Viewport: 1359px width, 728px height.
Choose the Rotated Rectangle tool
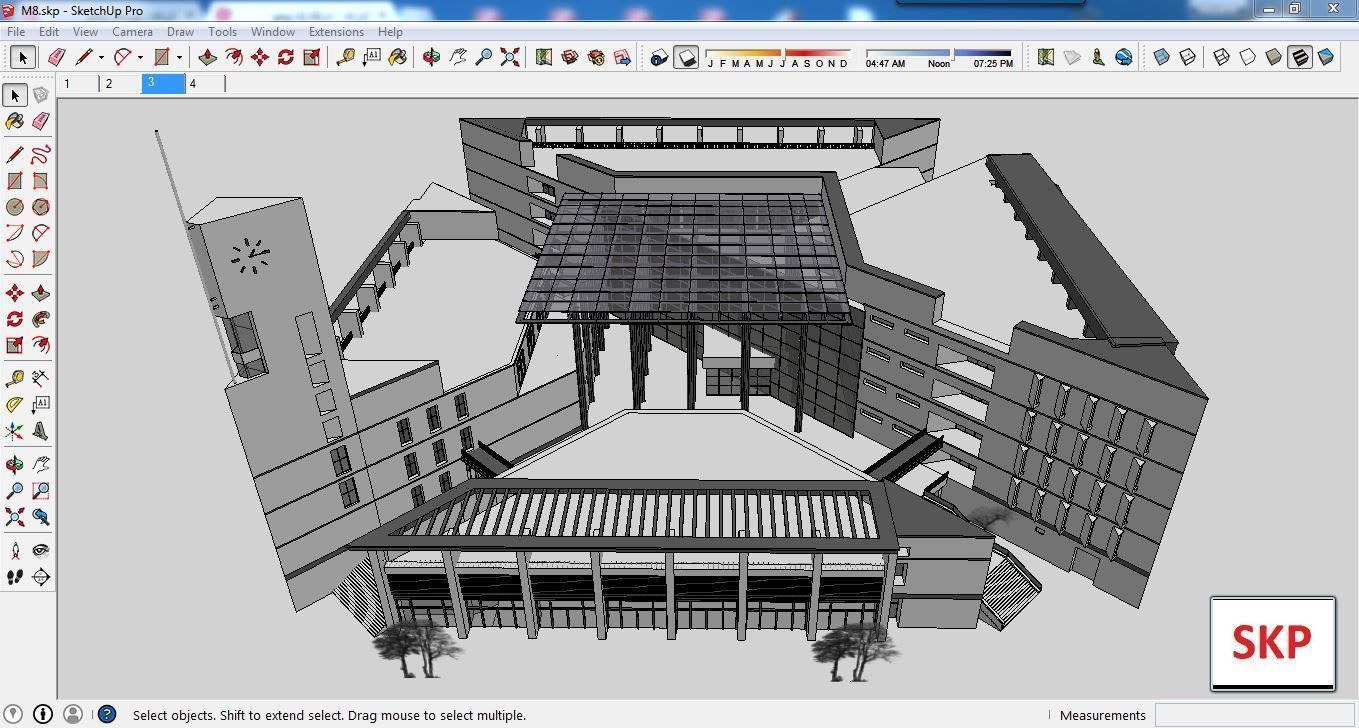coord(41,181)
